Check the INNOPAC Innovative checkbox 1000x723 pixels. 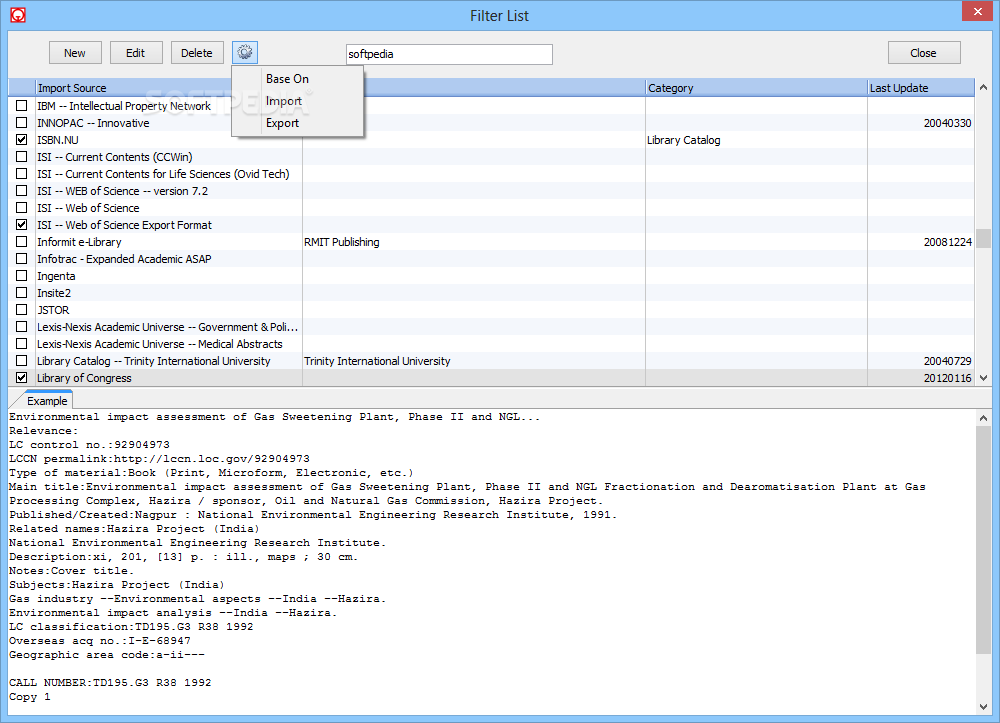22,122
